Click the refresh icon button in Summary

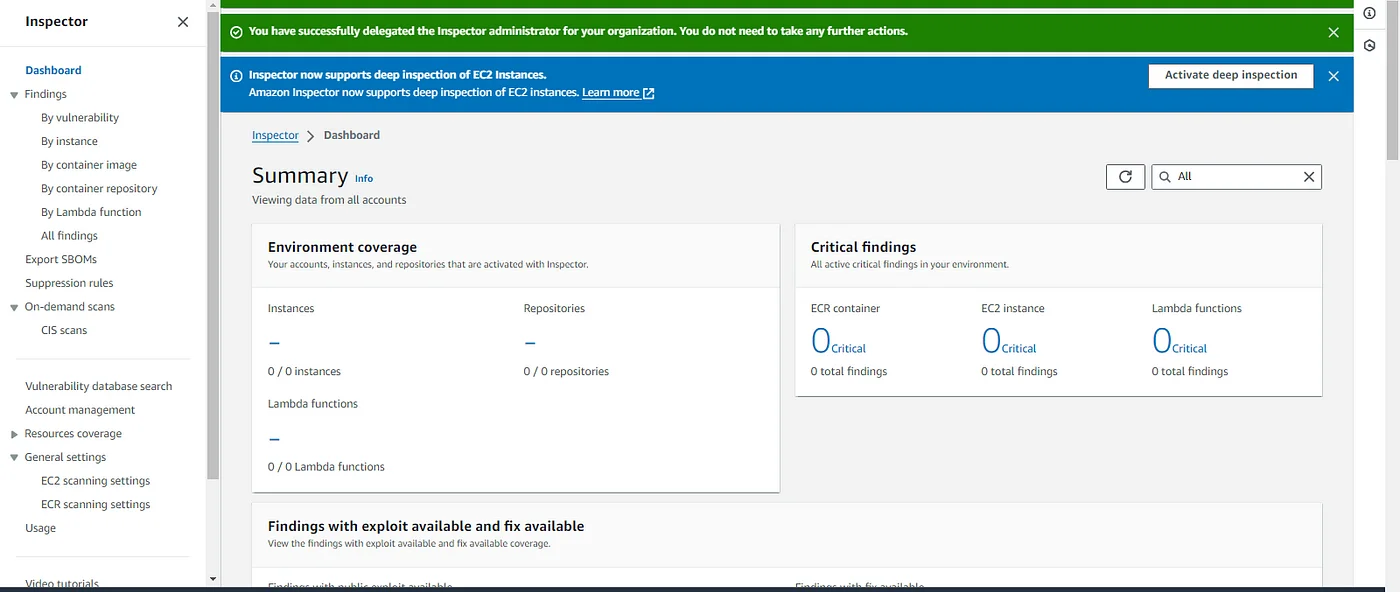point(1125,177)
